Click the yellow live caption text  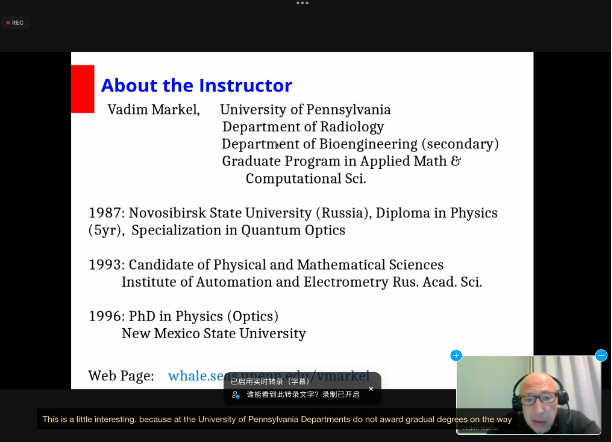[x=277, y=419]
